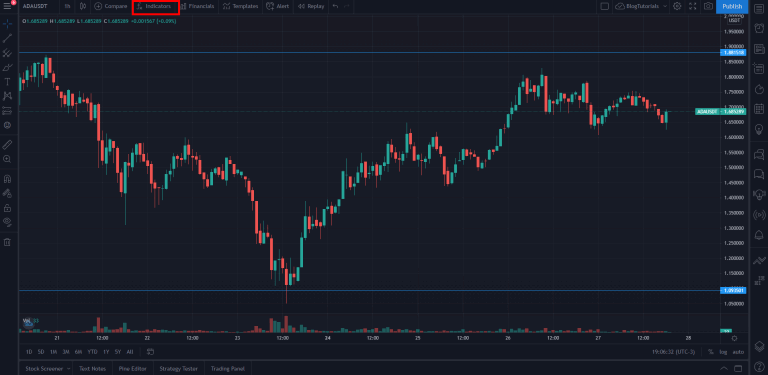This screenshot has width=768, height=375.
Task: Click the trash remove drawings icon
Action: (x=7, y=242)
